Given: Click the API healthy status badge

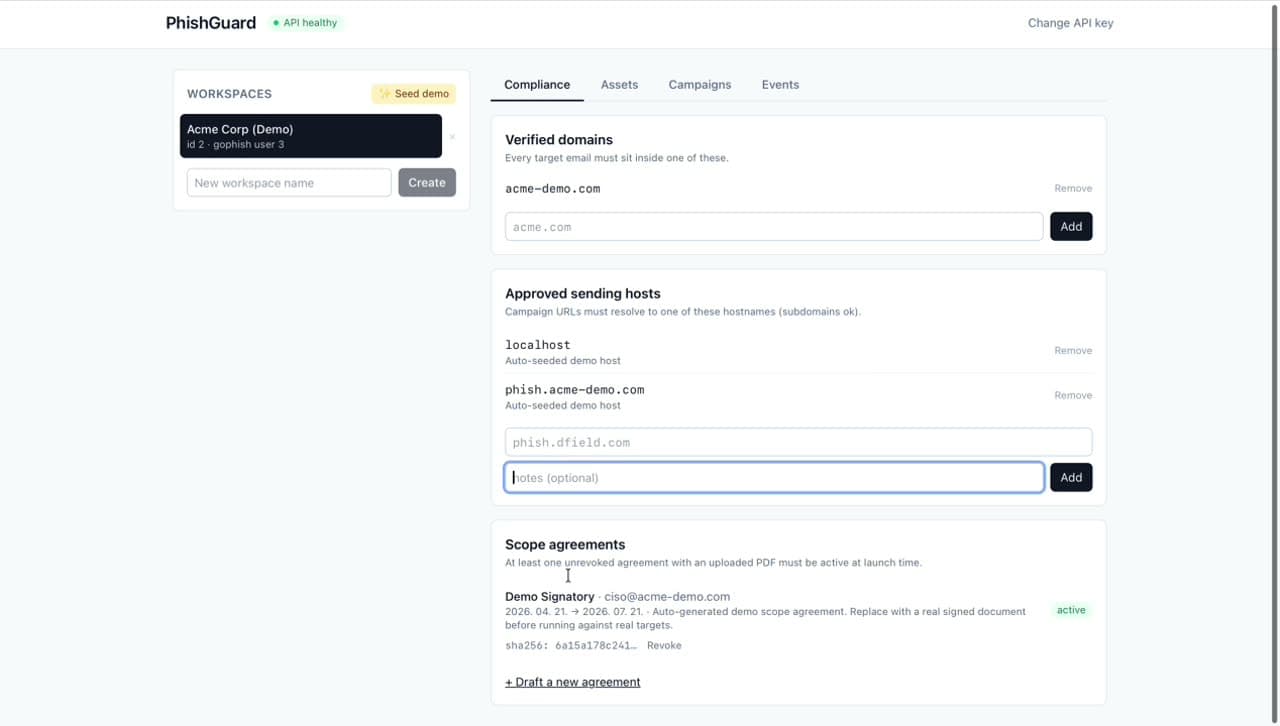Looking at the screenshot, I should (x=305, y=23).
